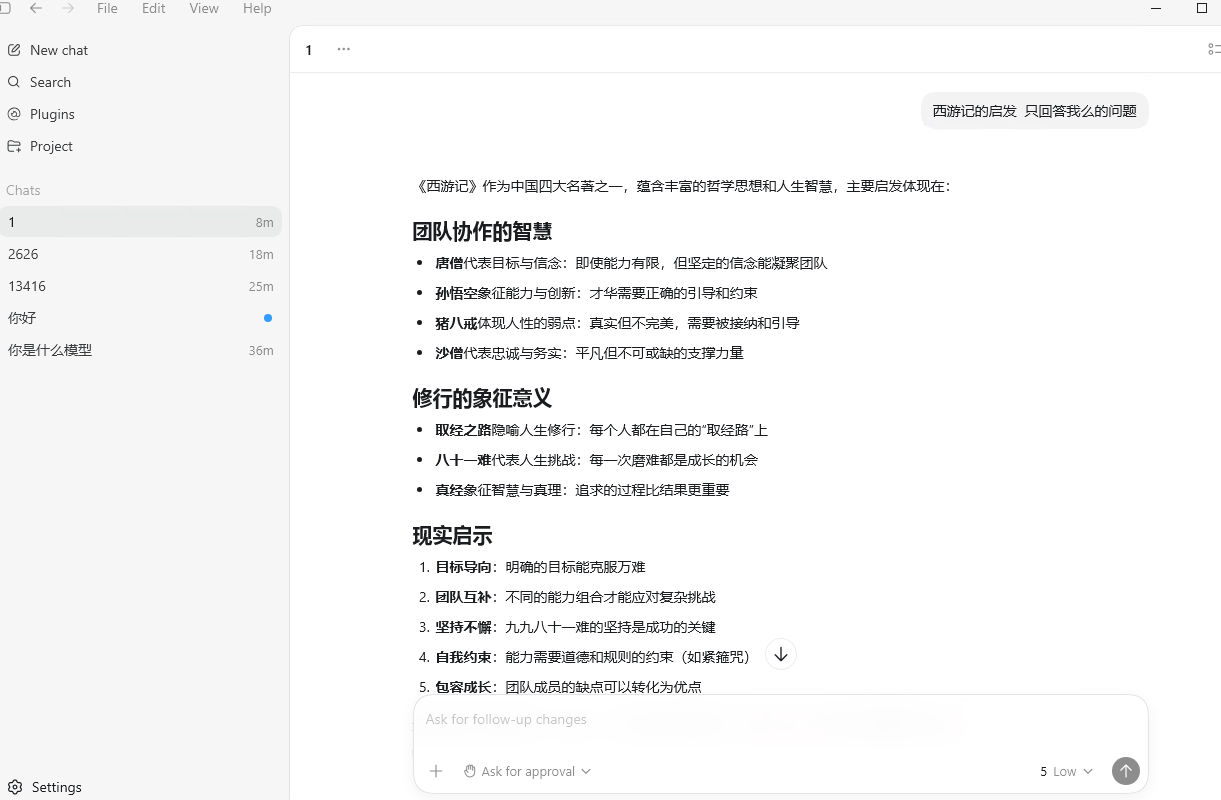The width and height of the screenshot is (1221, 800).
Task: Open Ask for approval dropdown
Action: [x=527, y=771]
